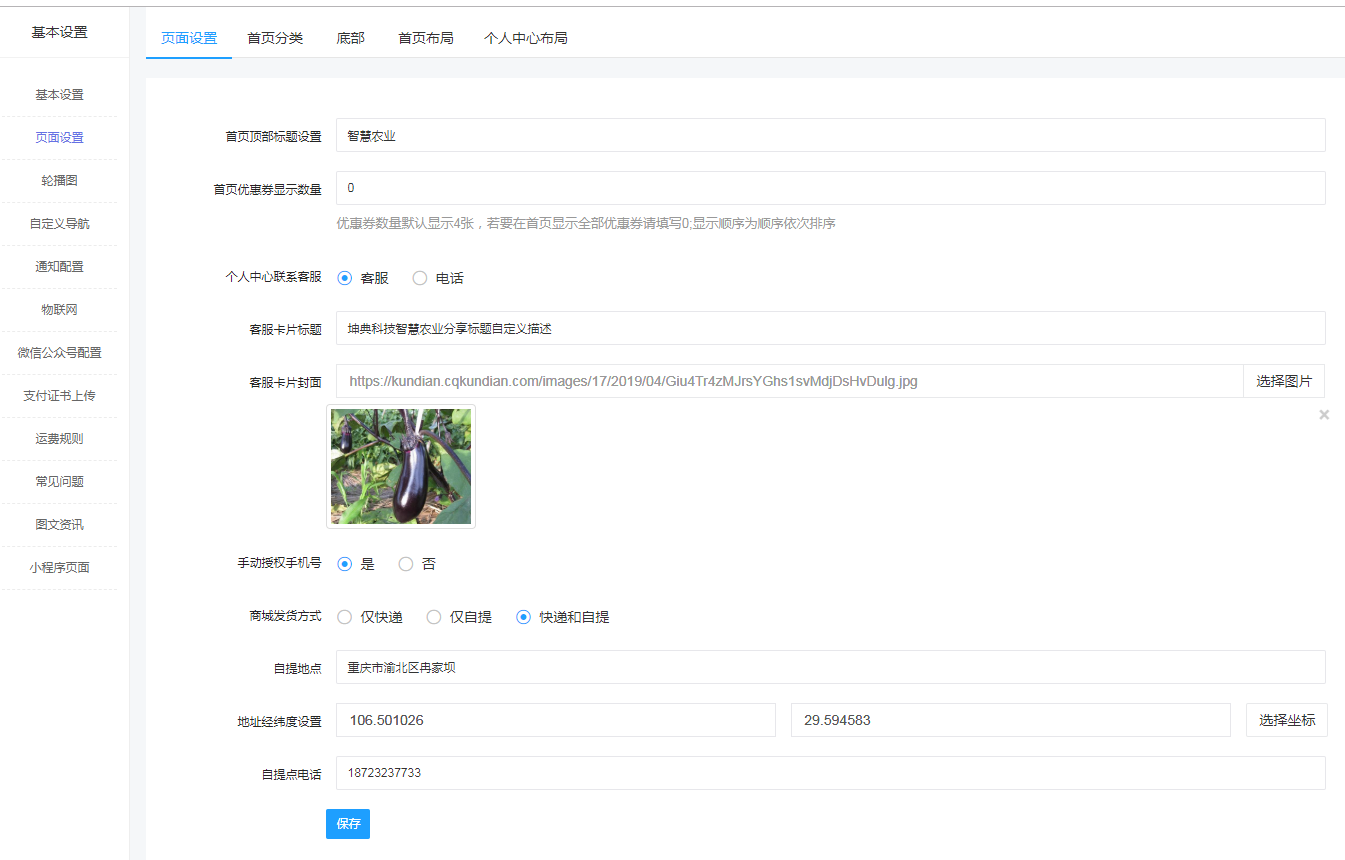Select 快递和自提 delivery method
The height and width of the screenshot is (860, 1345).
[x=523, y=617]
